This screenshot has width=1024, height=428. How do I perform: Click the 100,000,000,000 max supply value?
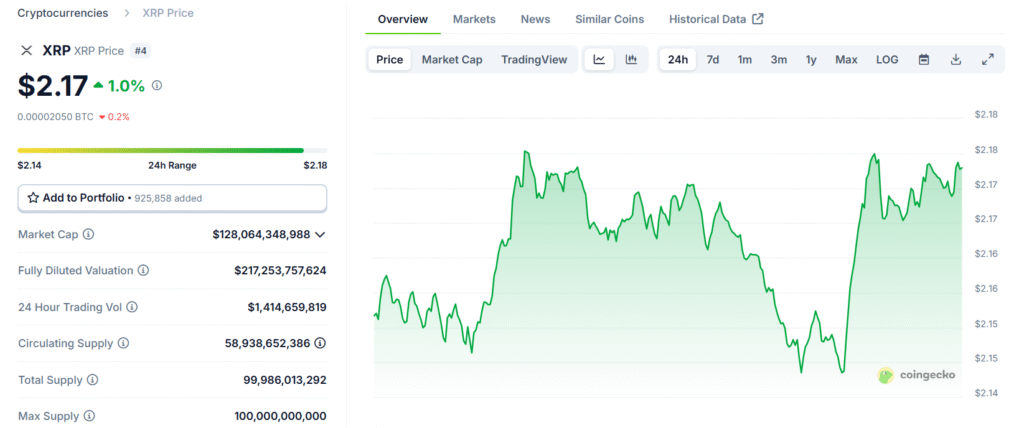(280, 416)
